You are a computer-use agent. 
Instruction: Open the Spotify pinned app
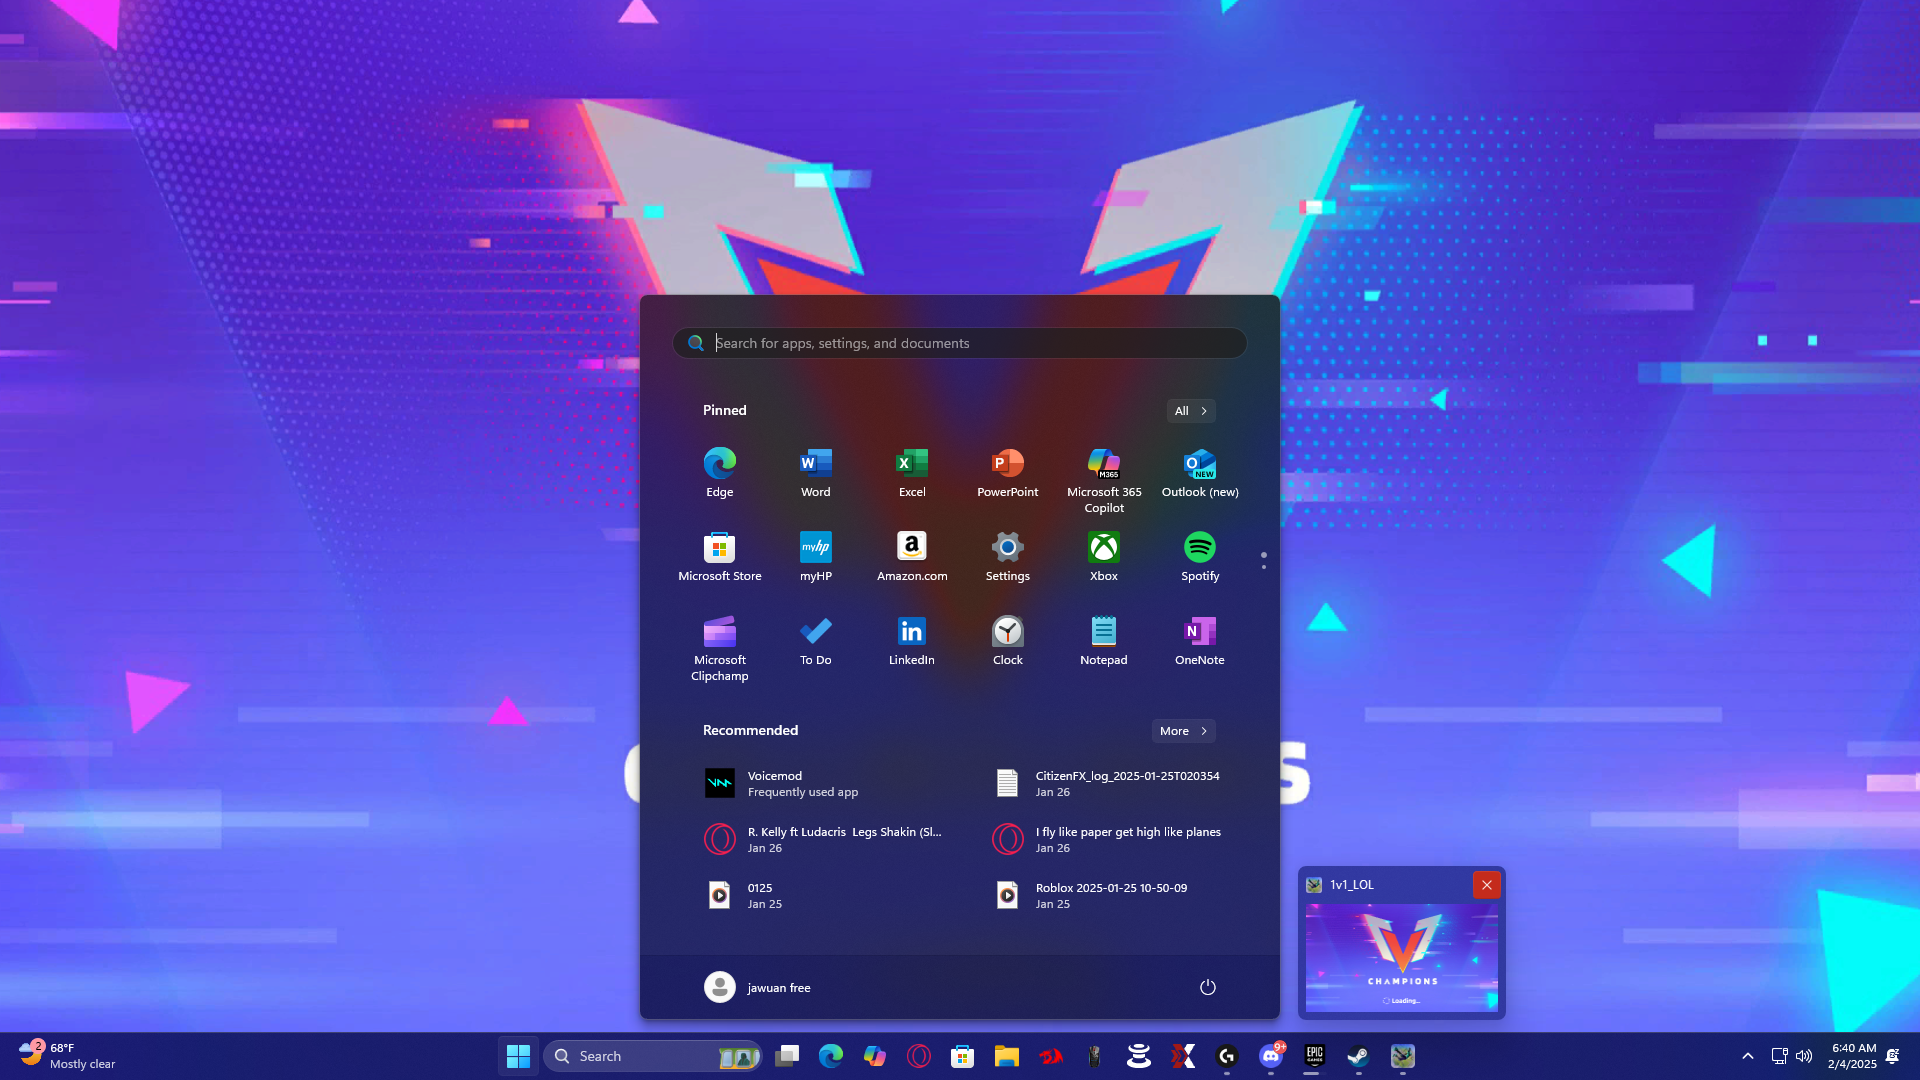click(x=1199, y=556)
